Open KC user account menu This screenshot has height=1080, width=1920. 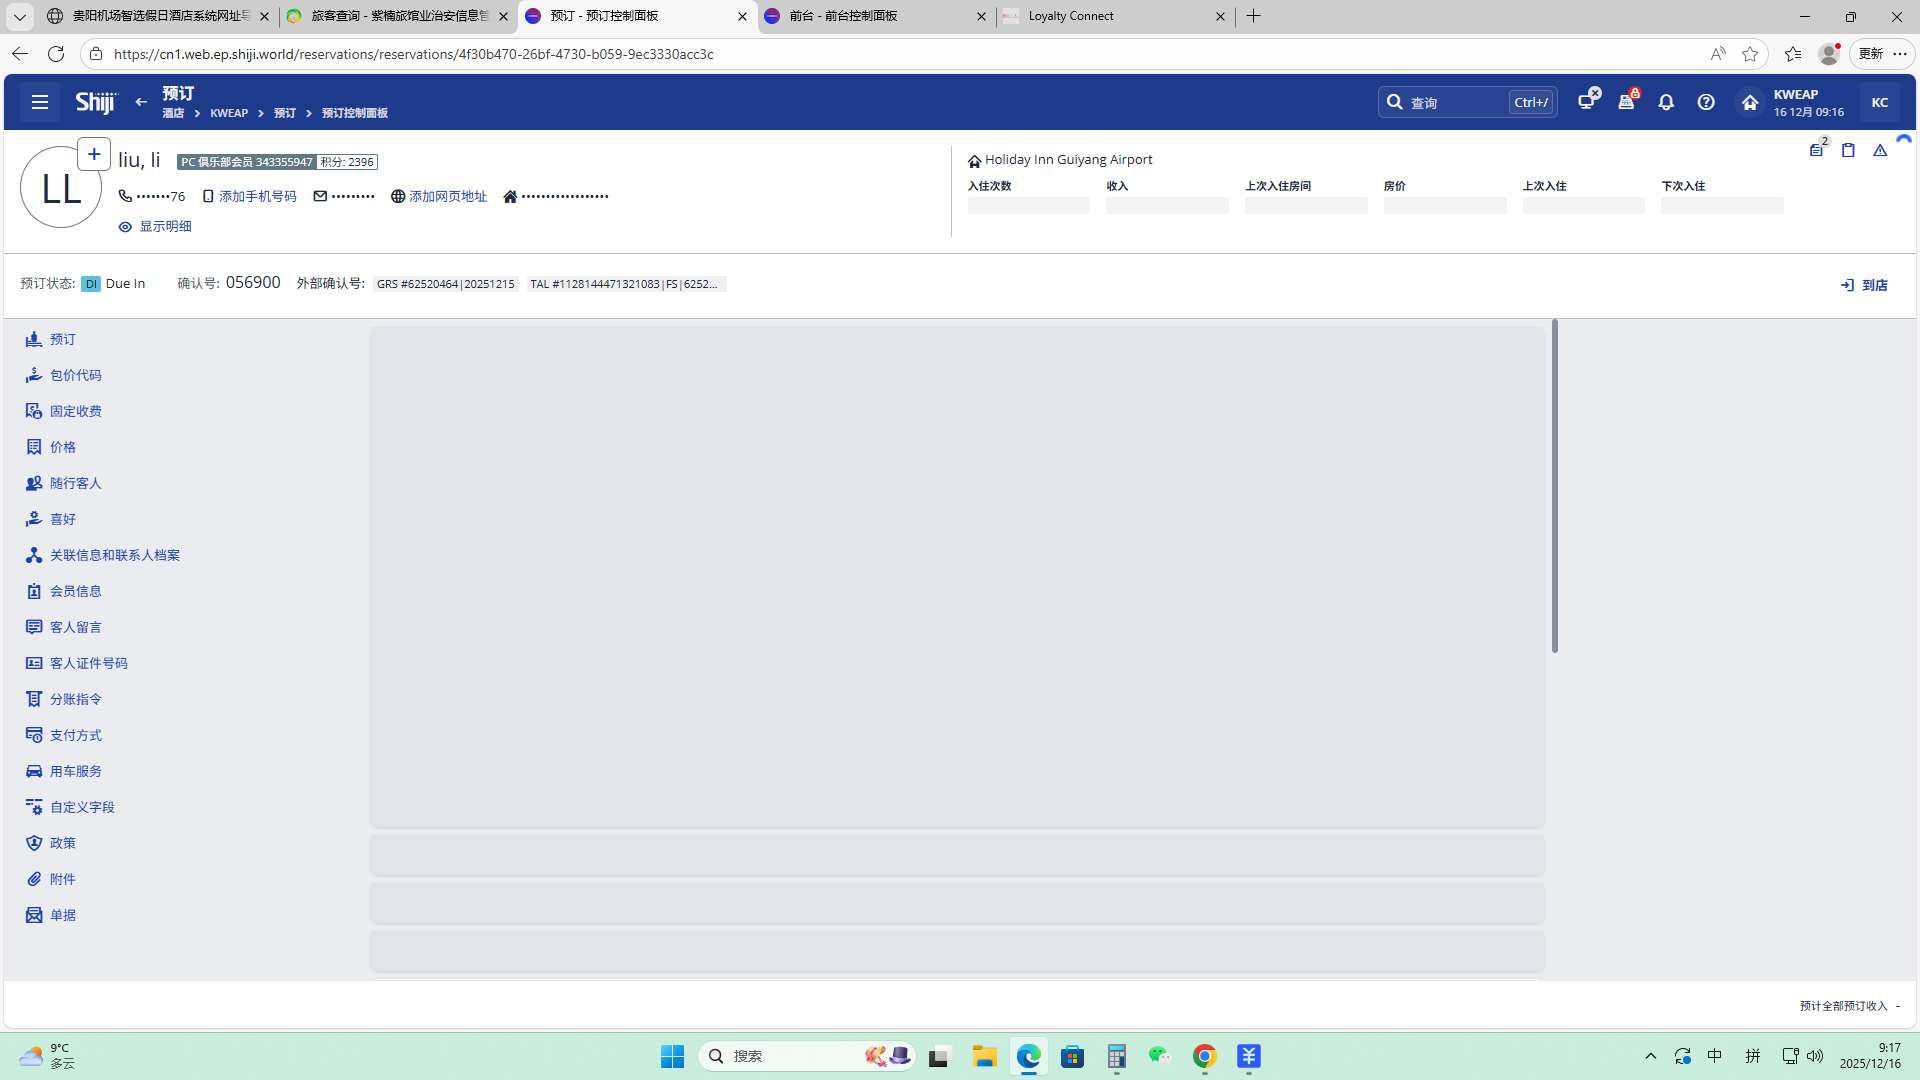(x=1880, y=102)
